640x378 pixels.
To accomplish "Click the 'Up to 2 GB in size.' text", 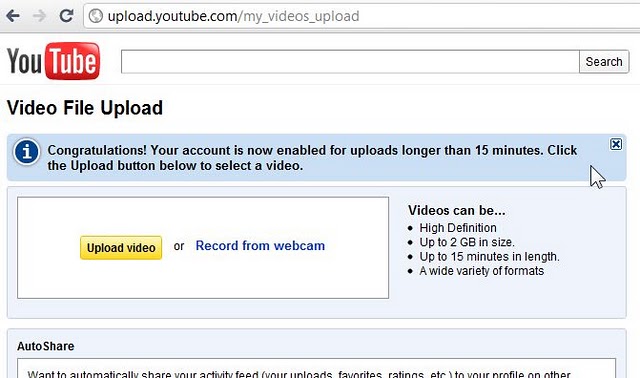I will 467,242.
